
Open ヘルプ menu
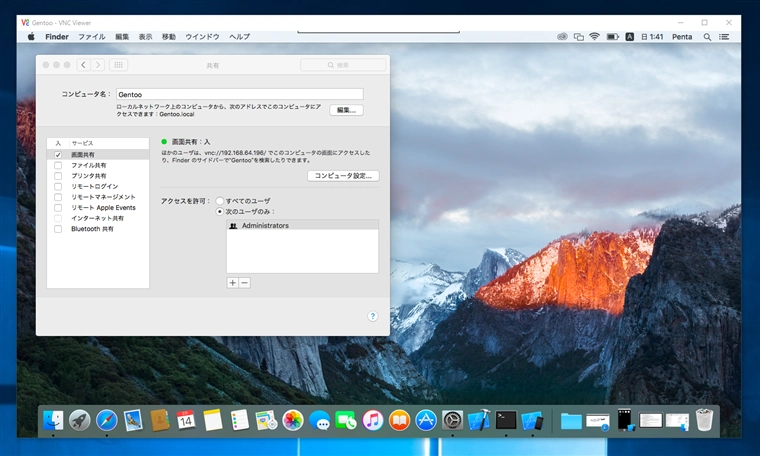[x=239, y=36]
